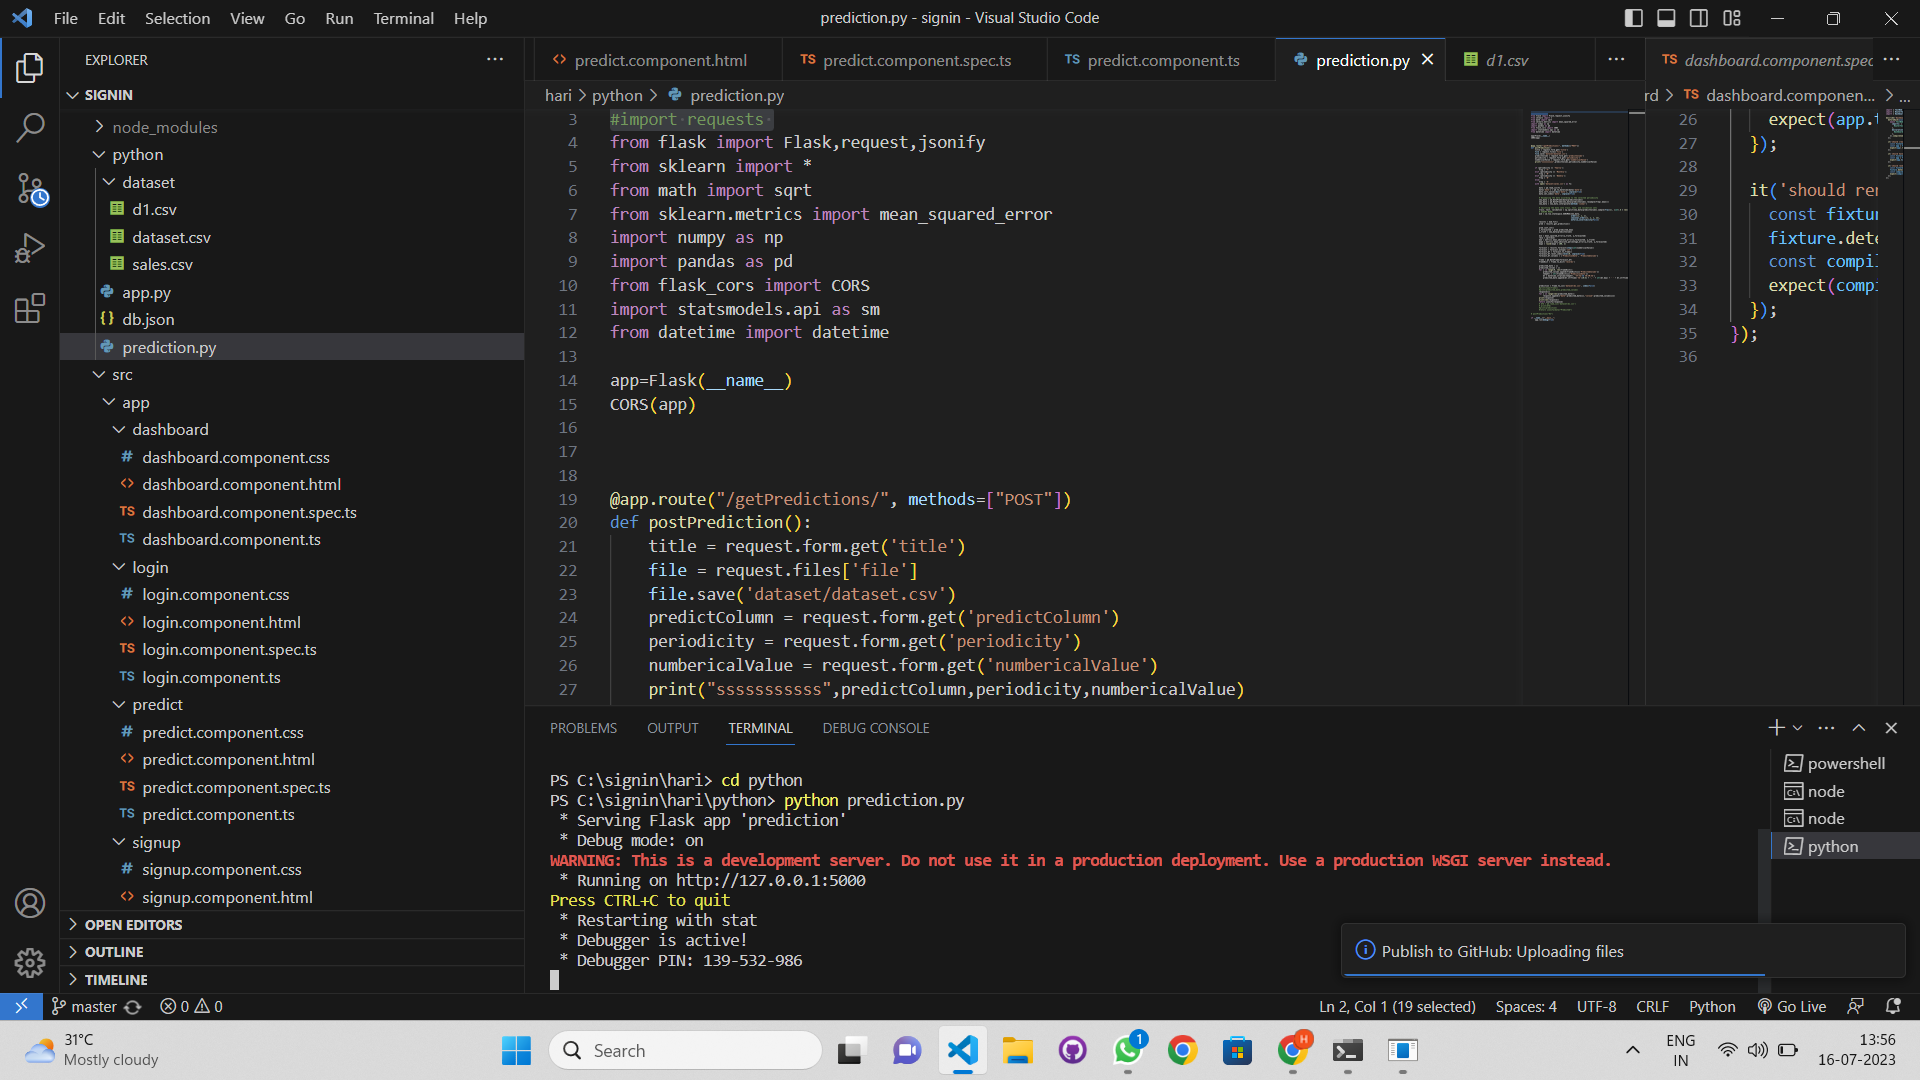Open the Extensions view

click(30, 308)
